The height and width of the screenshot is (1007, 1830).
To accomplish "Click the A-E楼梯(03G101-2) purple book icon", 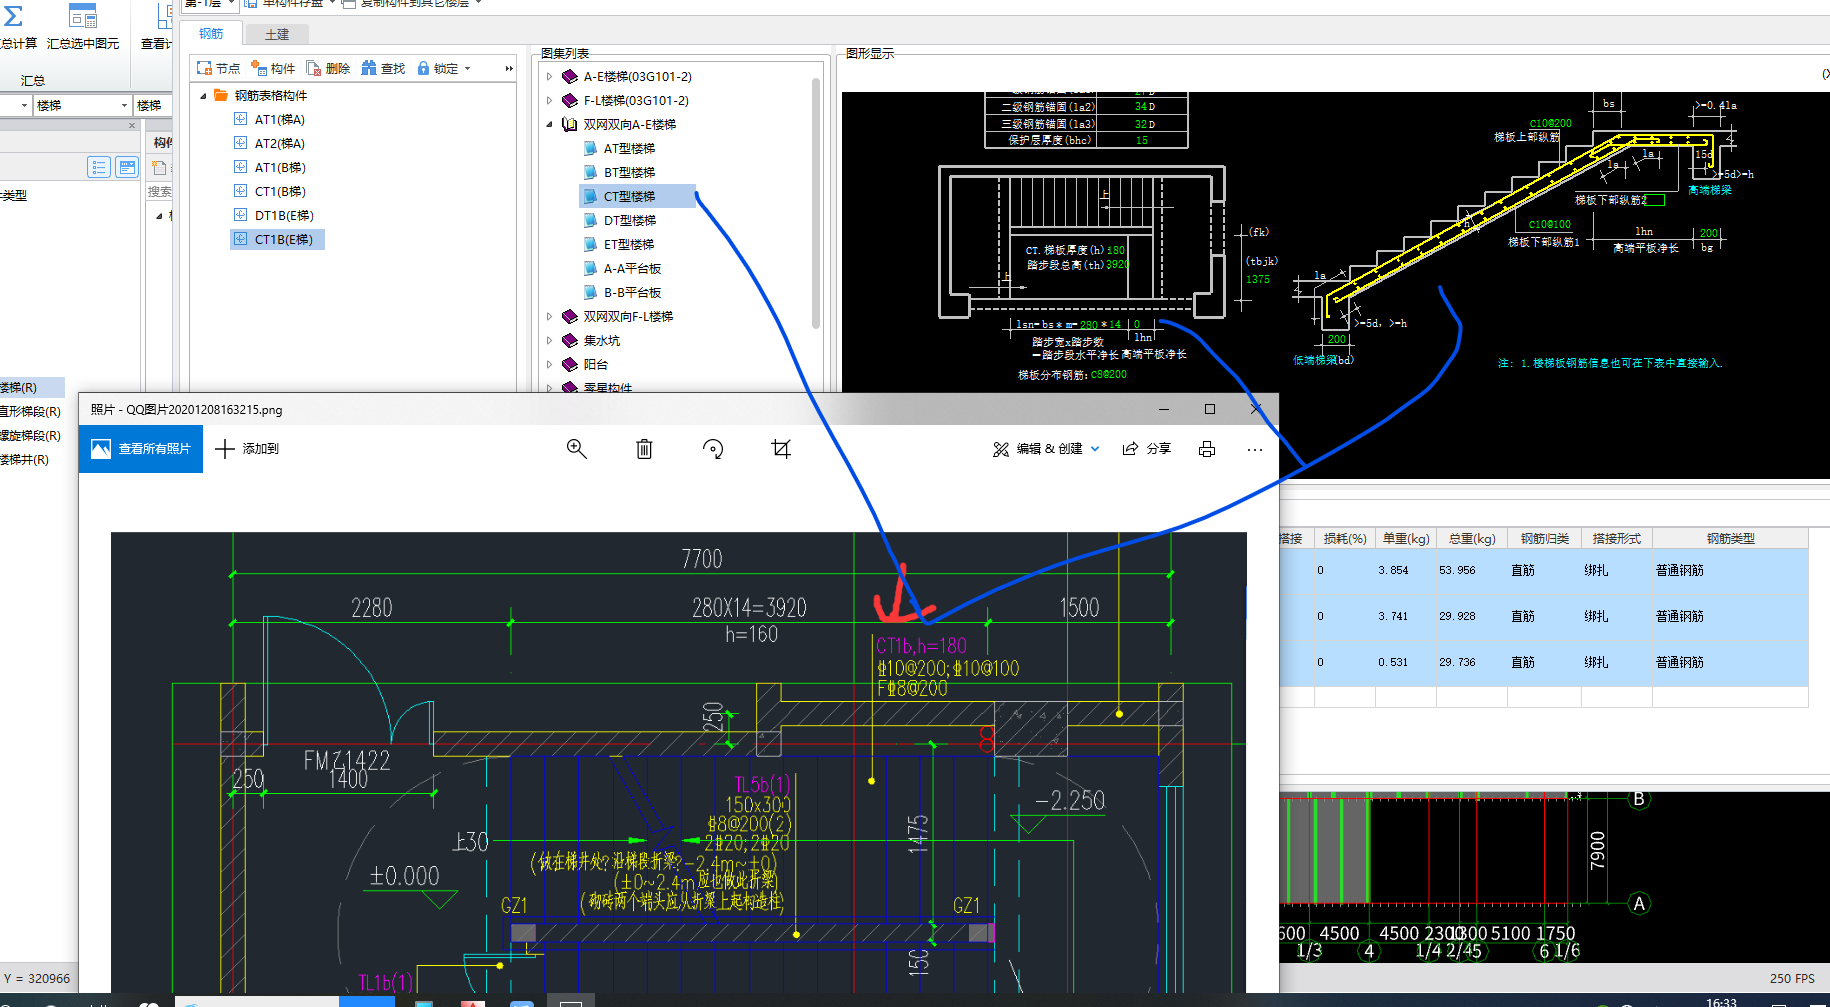I will coord(570,76).
